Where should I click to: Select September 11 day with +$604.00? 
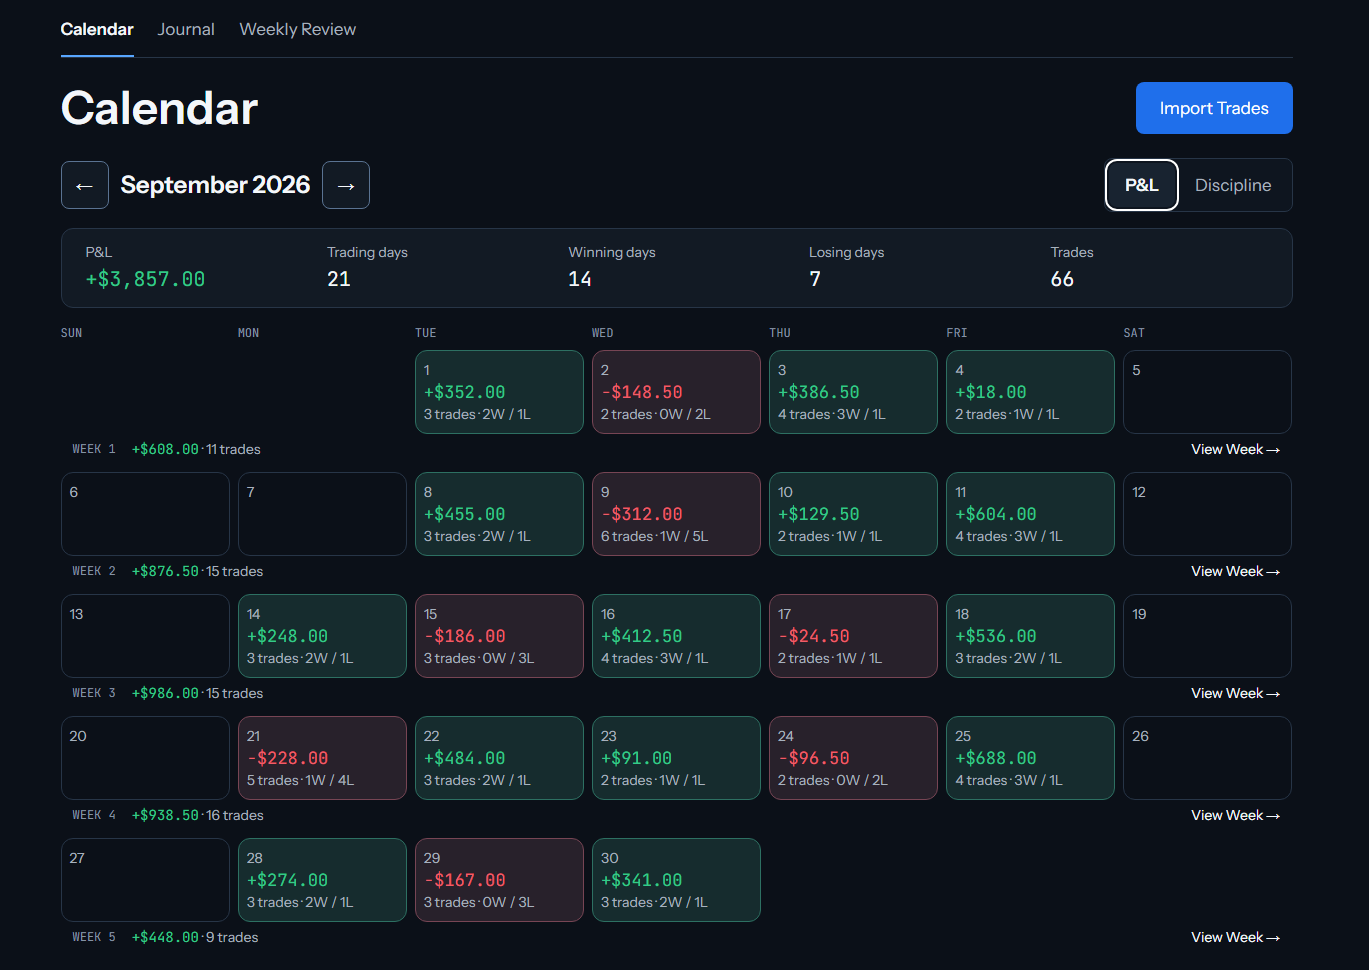click(x=1030, y=514)
